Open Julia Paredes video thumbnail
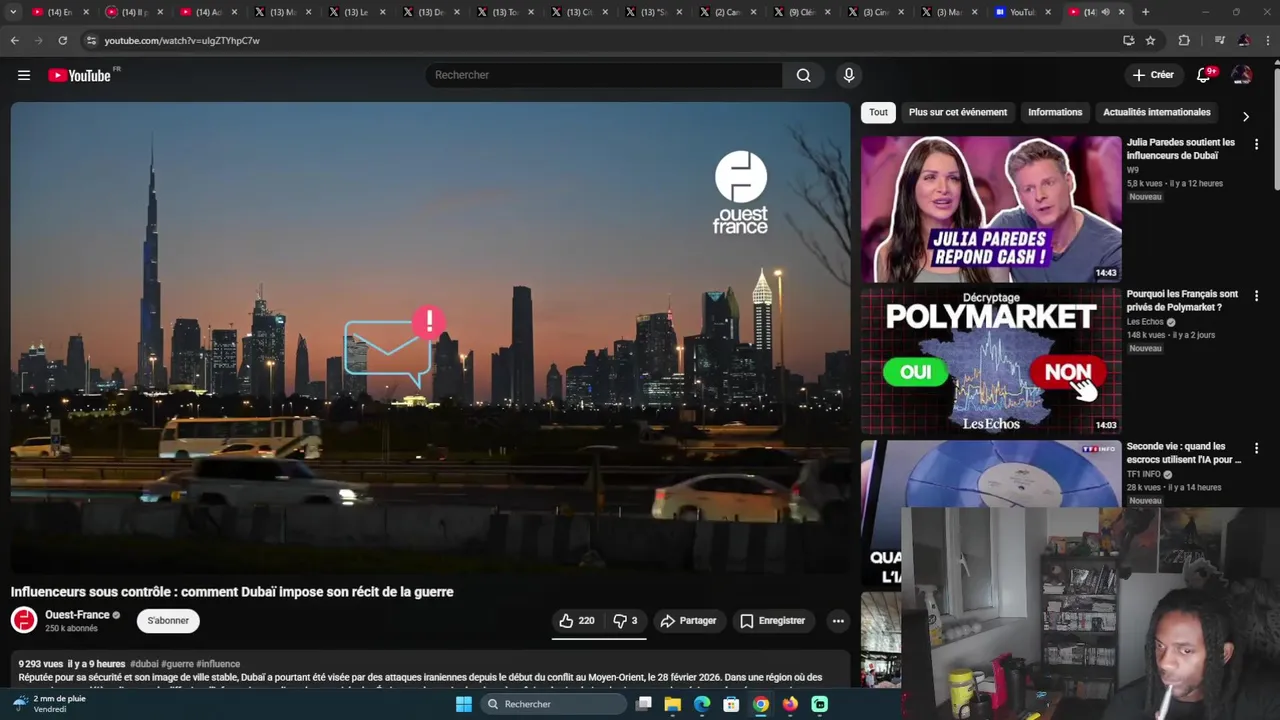The width and height of the screenshot is (1280, 720). [991, 209]
